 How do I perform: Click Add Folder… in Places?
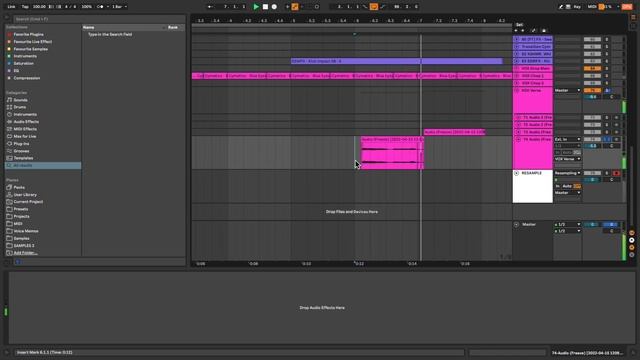[25, 253]
